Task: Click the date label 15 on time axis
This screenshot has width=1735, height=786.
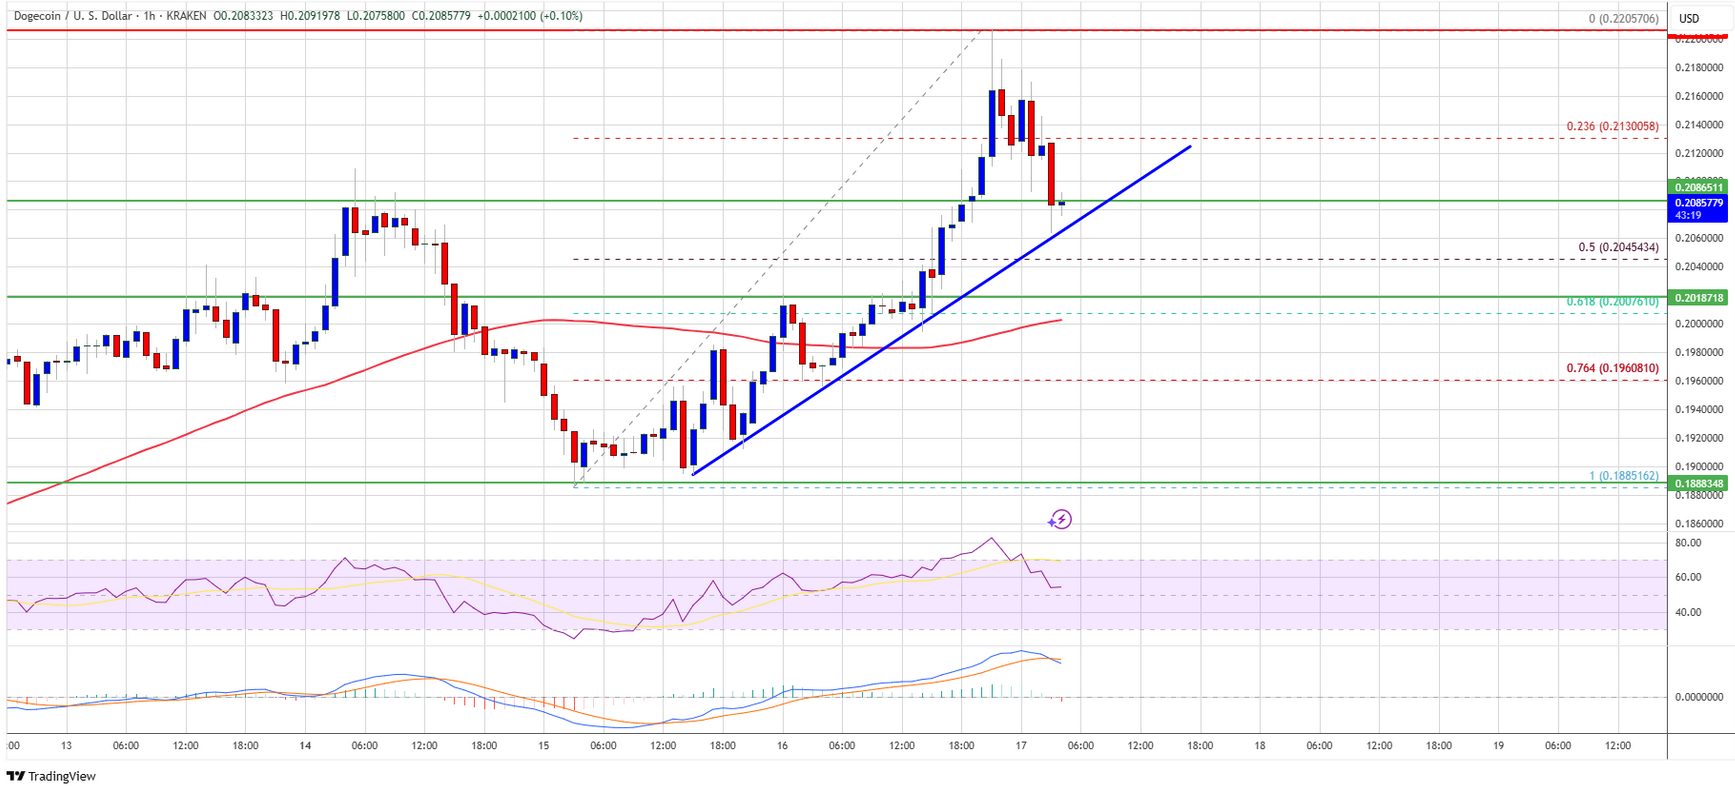Action: (x=543, y=746)
